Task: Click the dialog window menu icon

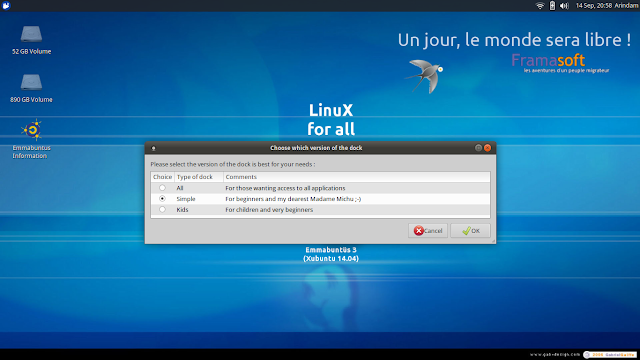Action: [153, 148]
